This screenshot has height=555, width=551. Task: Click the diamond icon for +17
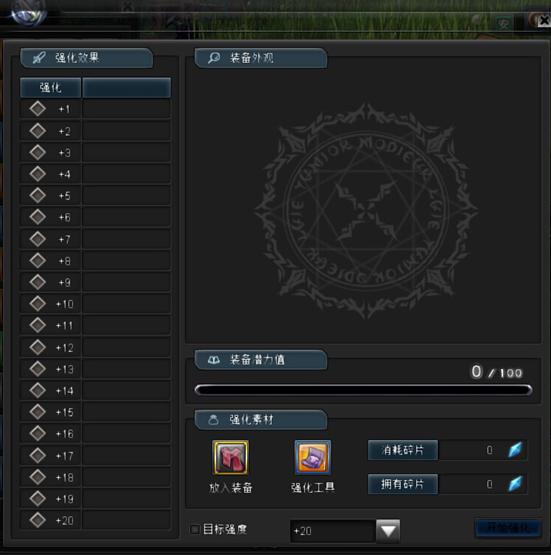click(38, 456)
